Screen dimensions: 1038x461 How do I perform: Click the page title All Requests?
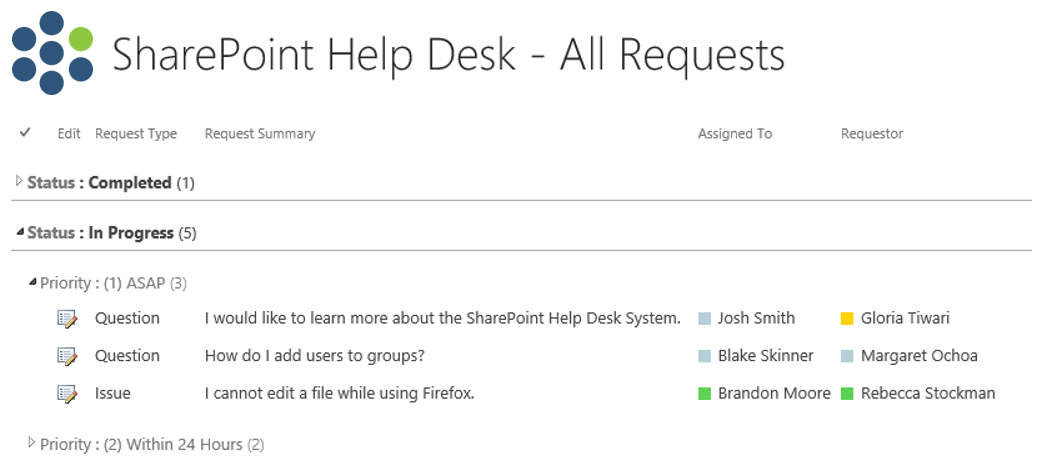coord(448,56)
